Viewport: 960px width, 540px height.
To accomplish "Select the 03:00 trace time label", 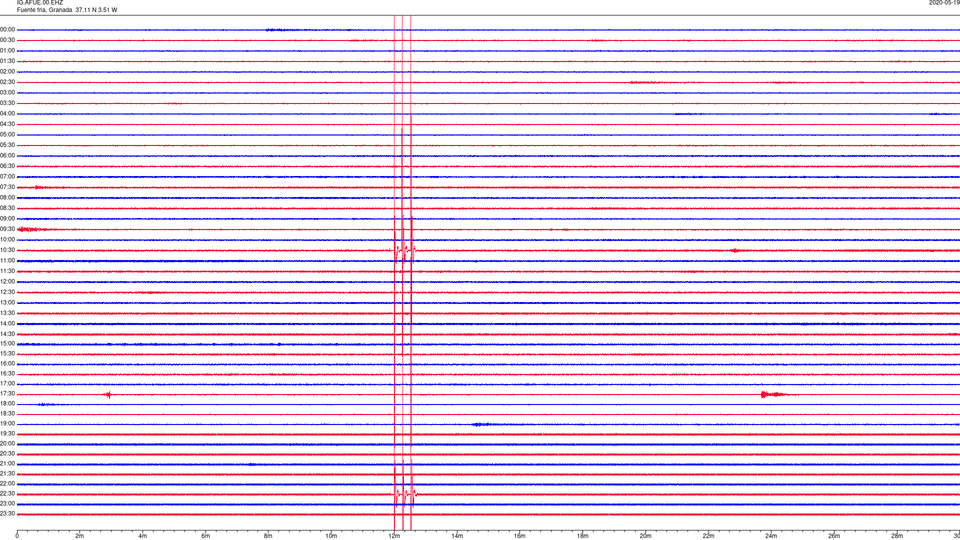I will click(8, 92).
